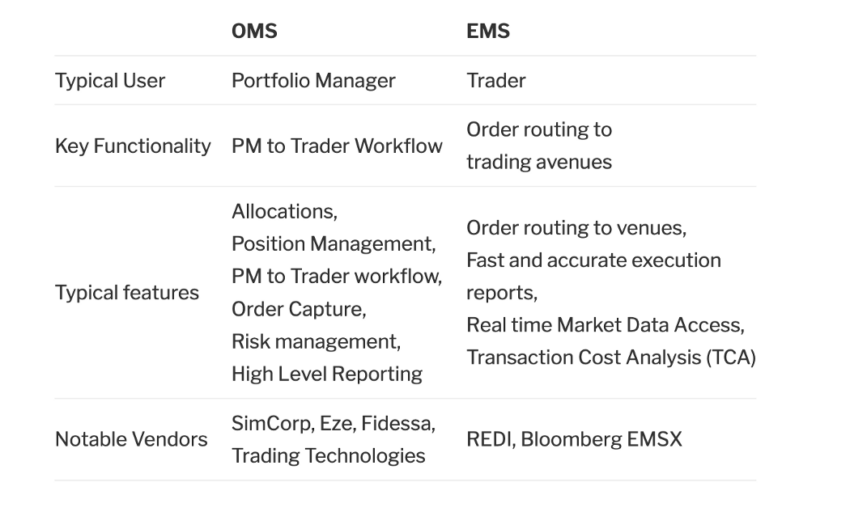Click the Position Management line
This screenshot has width=850, height=512.
(x=333, y=244)
